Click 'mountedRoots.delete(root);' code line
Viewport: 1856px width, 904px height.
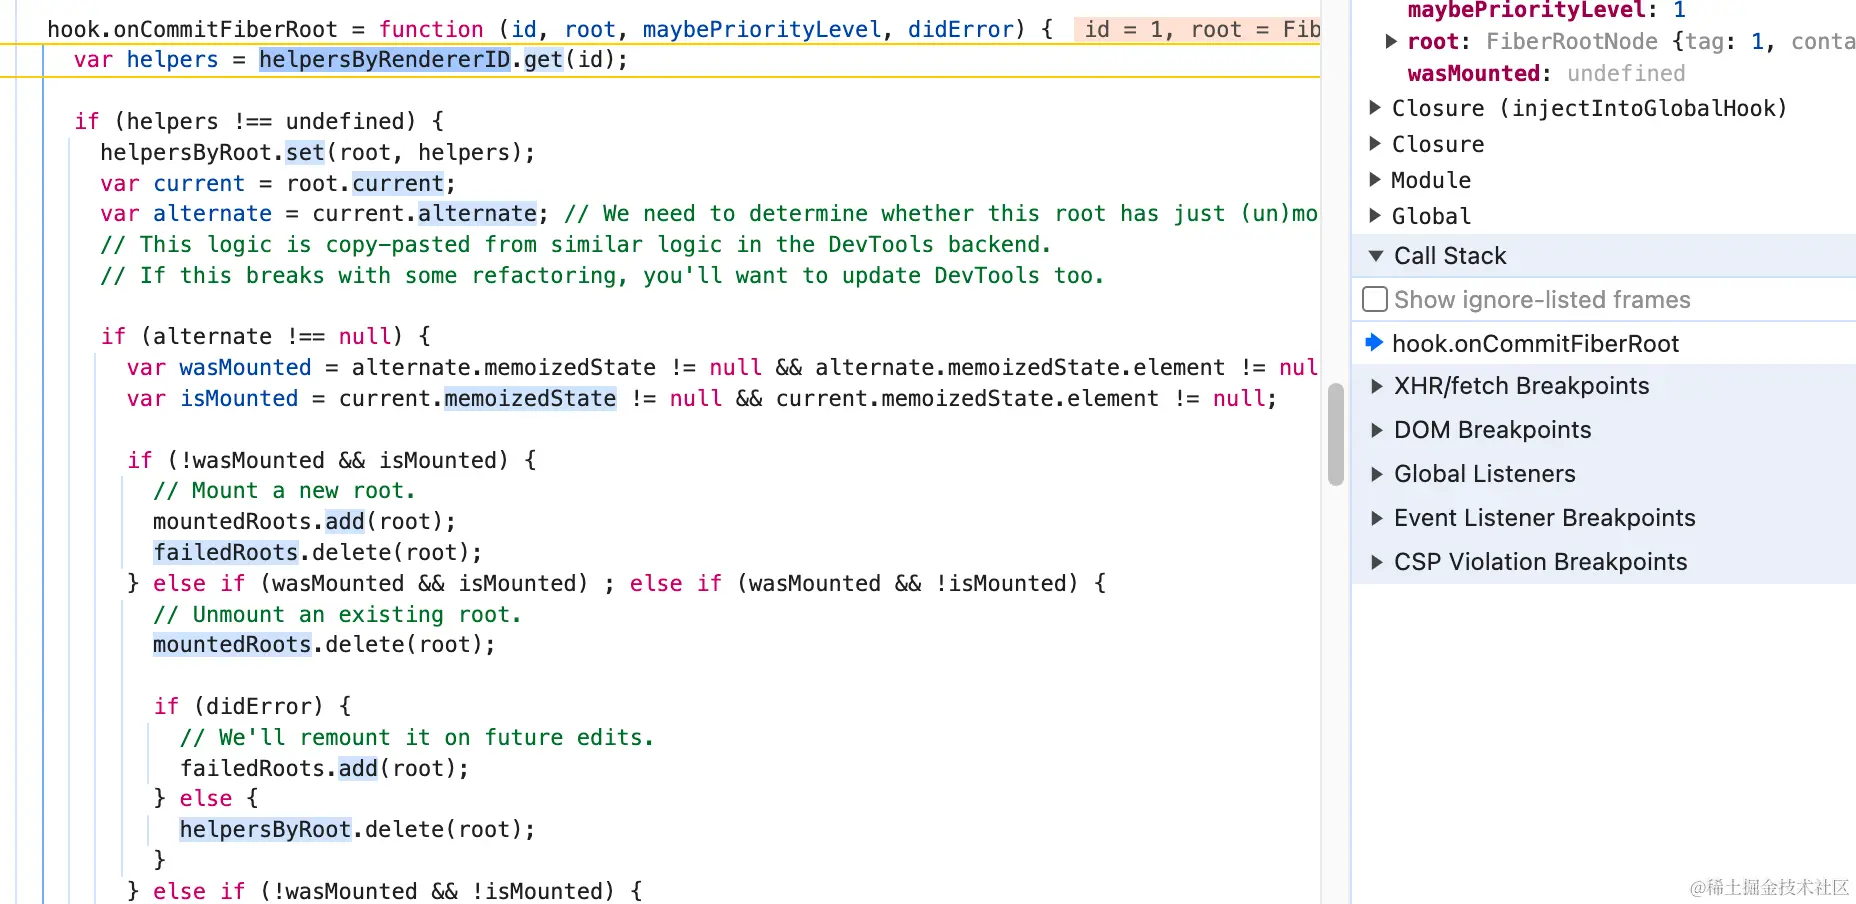[324, 645]
